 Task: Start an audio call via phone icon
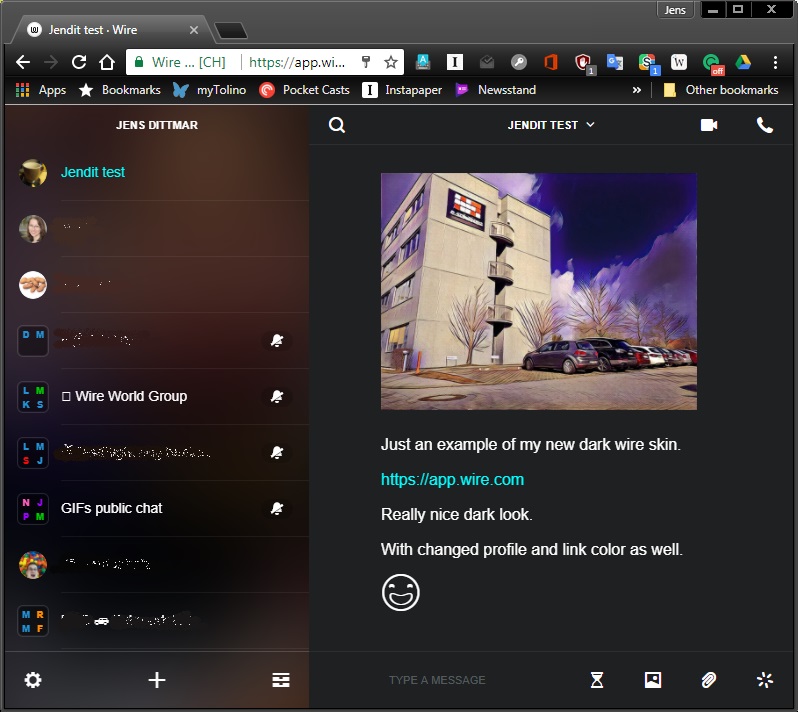pyautogui.click(x=764, y=125)
